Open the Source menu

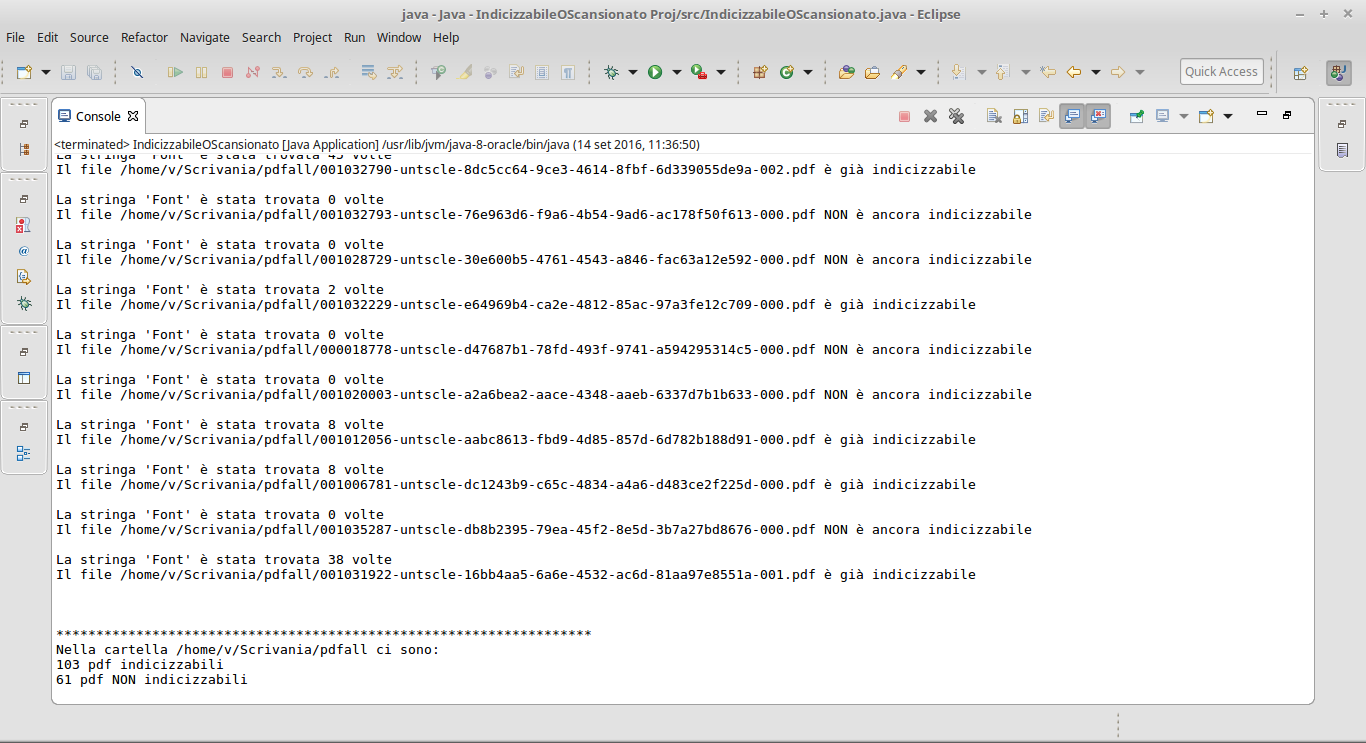[x=89, y=37]
